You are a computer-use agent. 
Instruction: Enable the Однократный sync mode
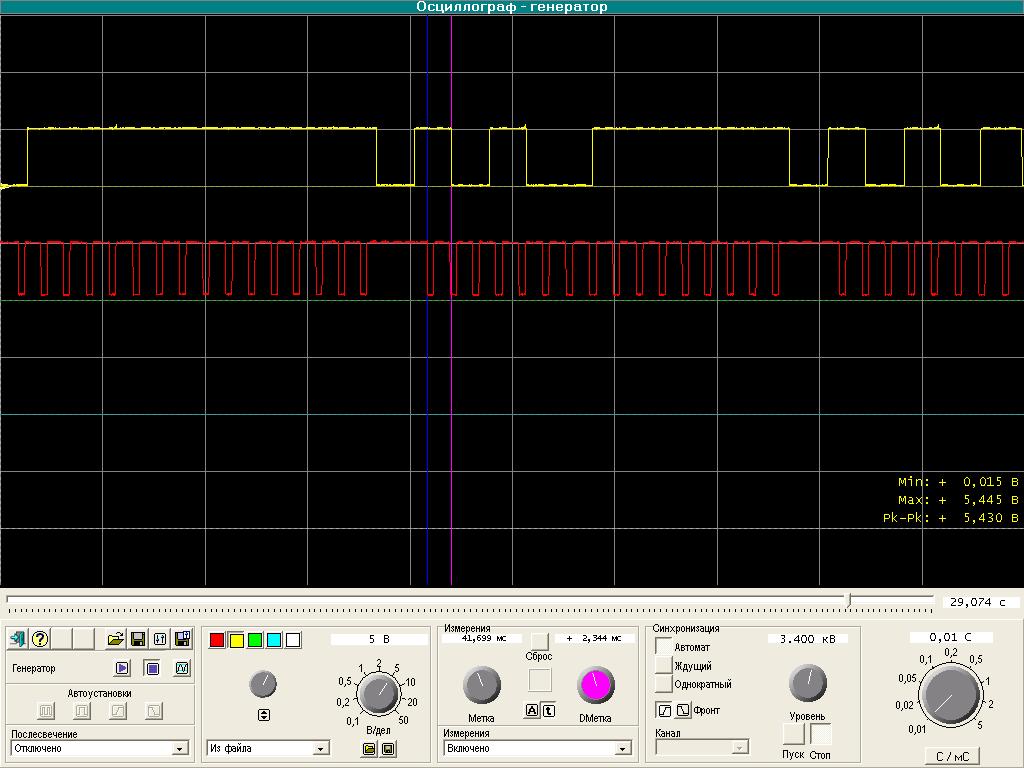664,684
